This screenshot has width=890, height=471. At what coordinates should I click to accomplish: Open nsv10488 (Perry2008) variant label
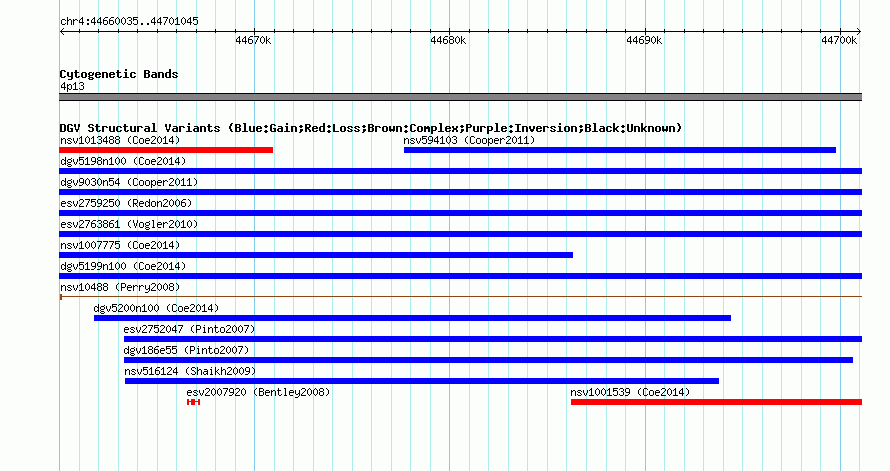(120, 287)
